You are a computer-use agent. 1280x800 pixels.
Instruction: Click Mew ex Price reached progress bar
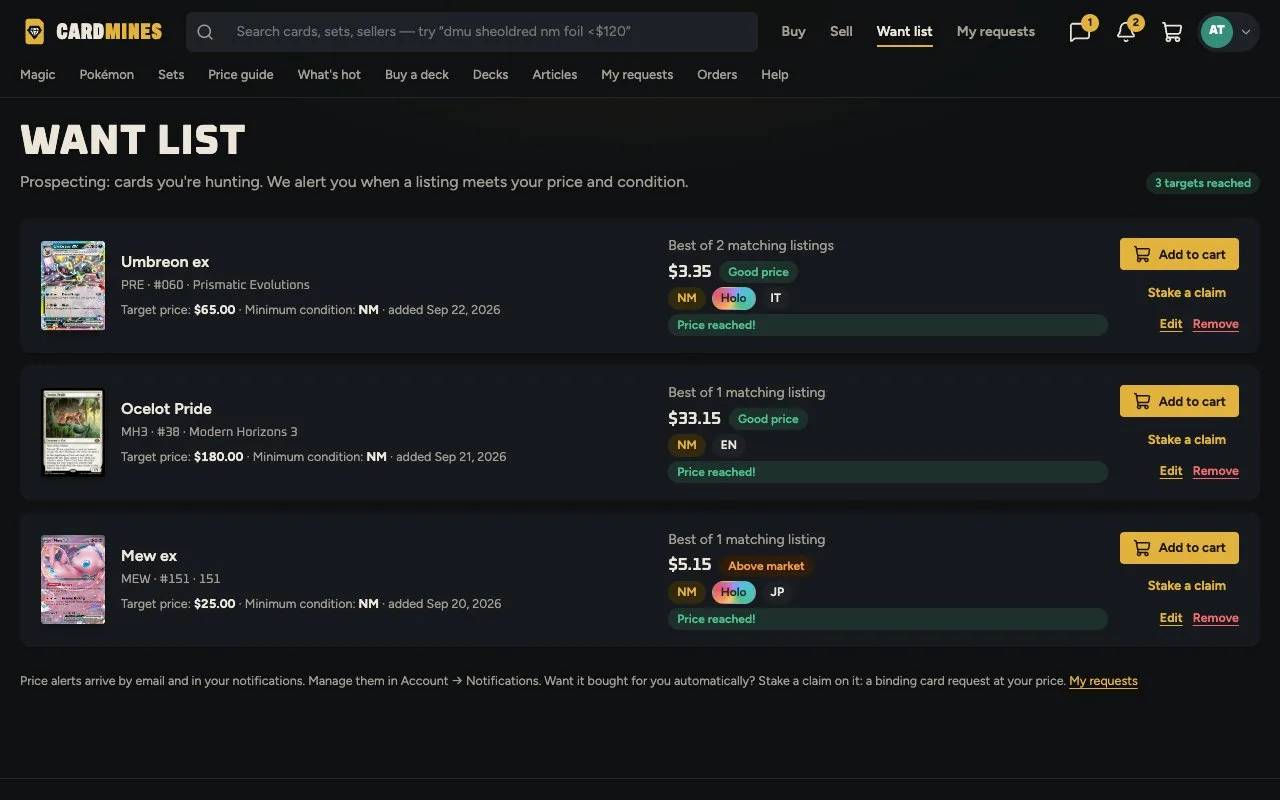888,619
